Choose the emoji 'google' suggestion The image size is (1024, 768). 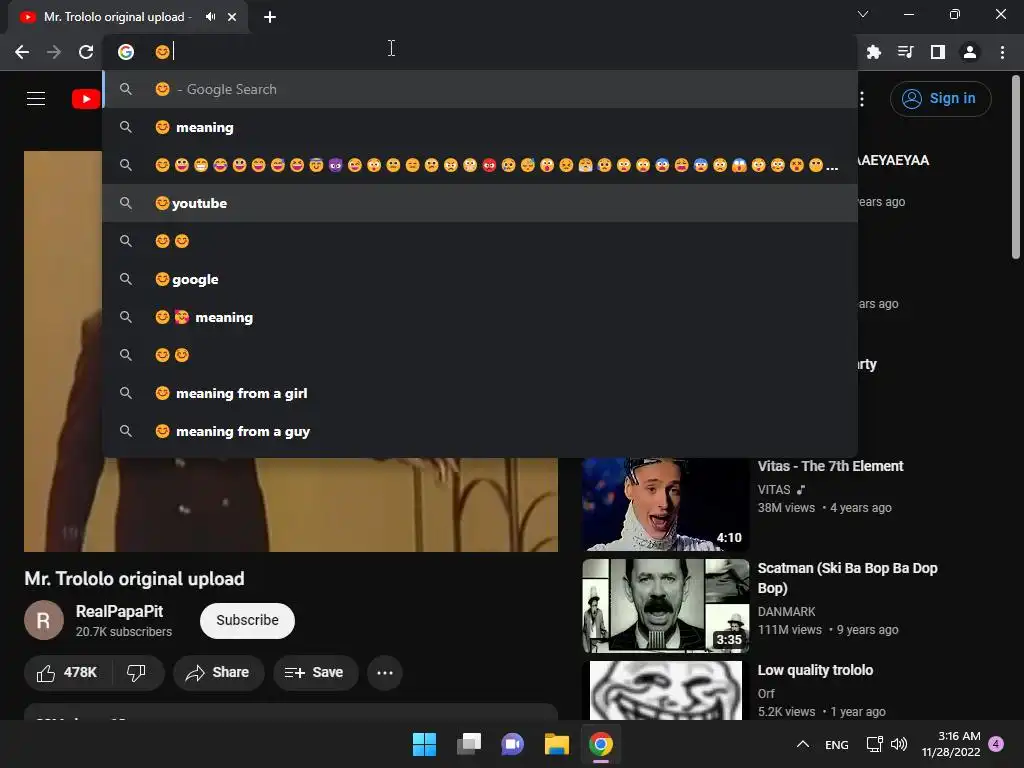(x=479, y=280)
